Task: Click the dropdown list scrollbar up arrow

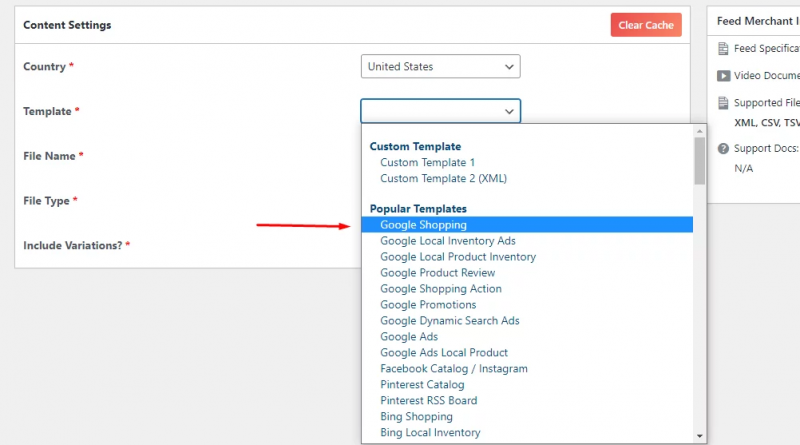Action: (700, 131)
